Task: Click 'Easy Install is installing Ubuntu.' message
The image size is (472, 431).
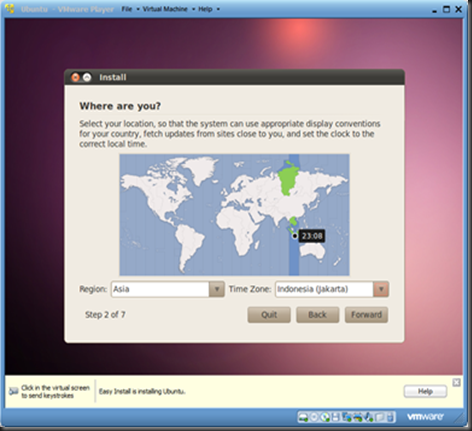Action: 142,391
